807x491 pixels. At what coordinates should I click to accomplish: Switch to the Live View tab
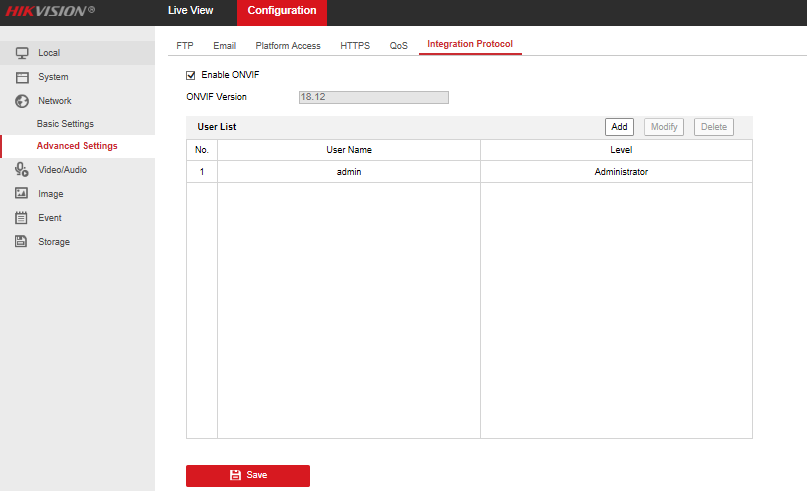click(190, 11)
